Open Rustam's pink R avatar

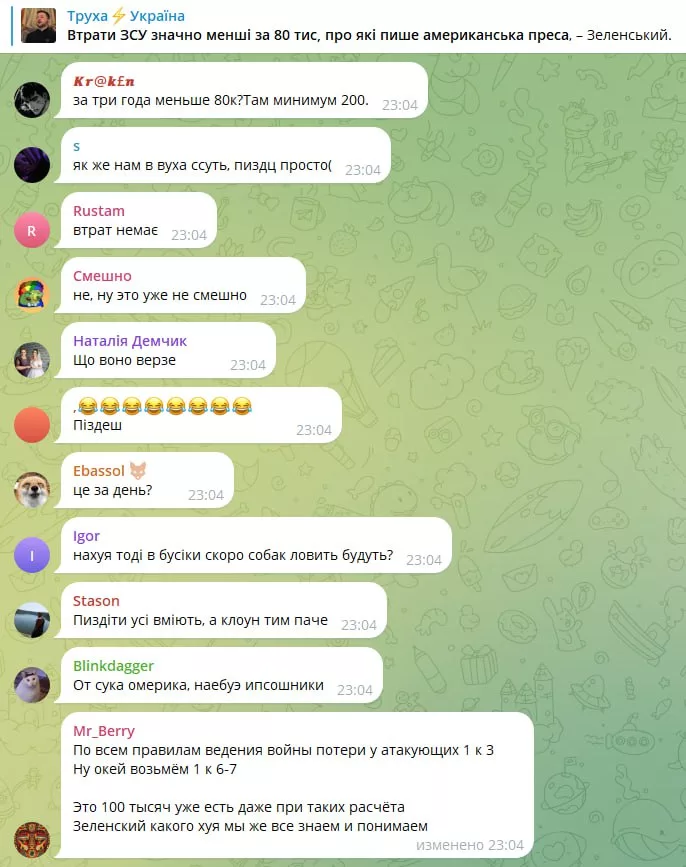click(32, 230)
